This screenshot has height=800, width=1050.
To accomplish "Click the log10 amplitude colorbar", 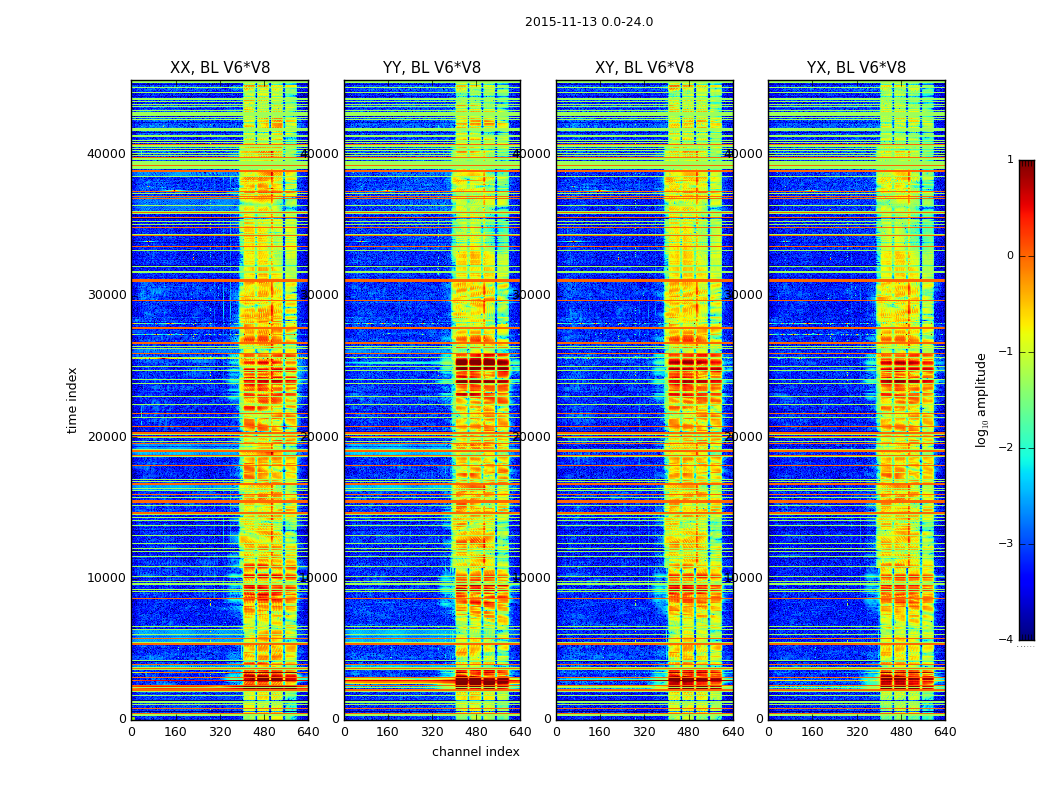I will coord(1026,400).
